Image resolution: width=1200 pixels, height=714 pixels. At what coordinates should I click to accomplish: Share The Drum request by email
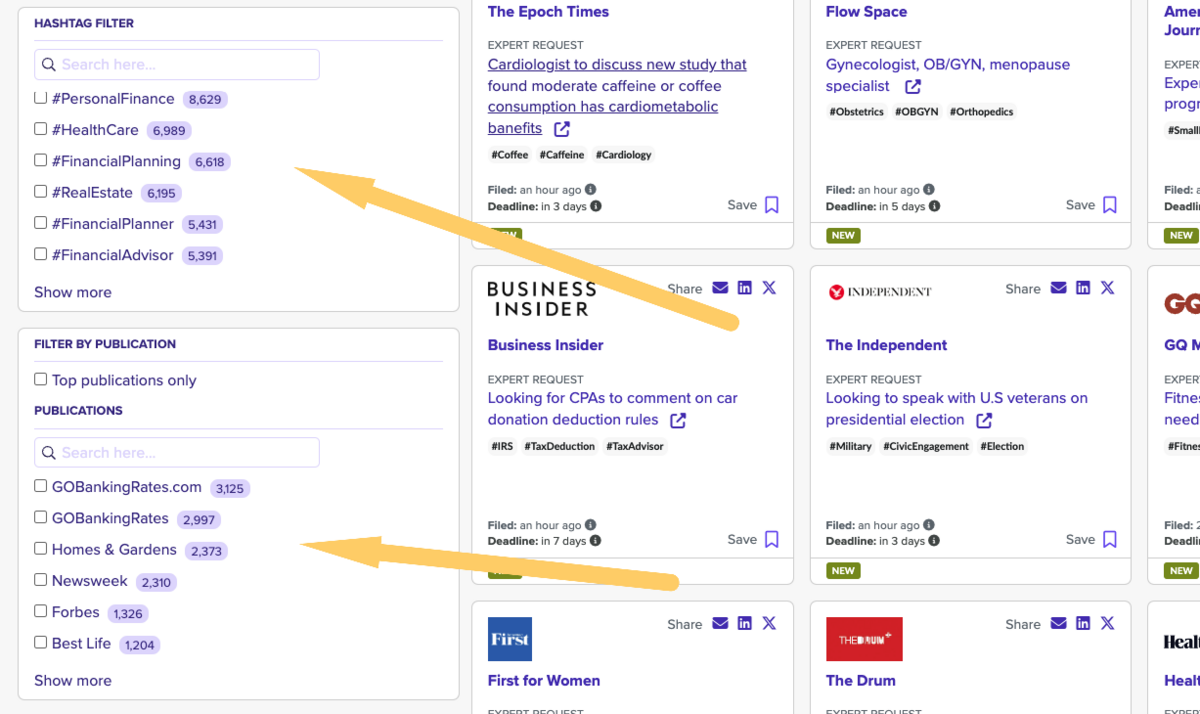point(1058,623)
